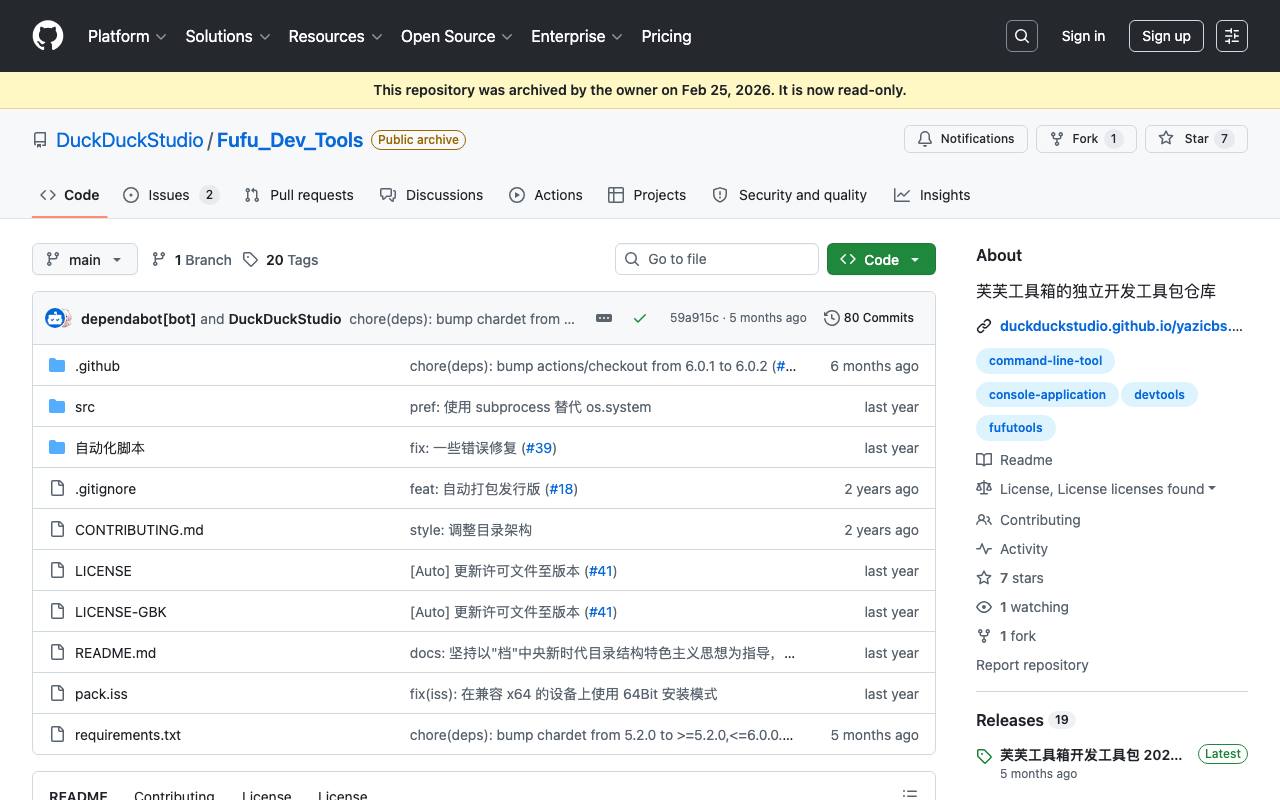Select the devtools topic tag

pos(1159,395)
